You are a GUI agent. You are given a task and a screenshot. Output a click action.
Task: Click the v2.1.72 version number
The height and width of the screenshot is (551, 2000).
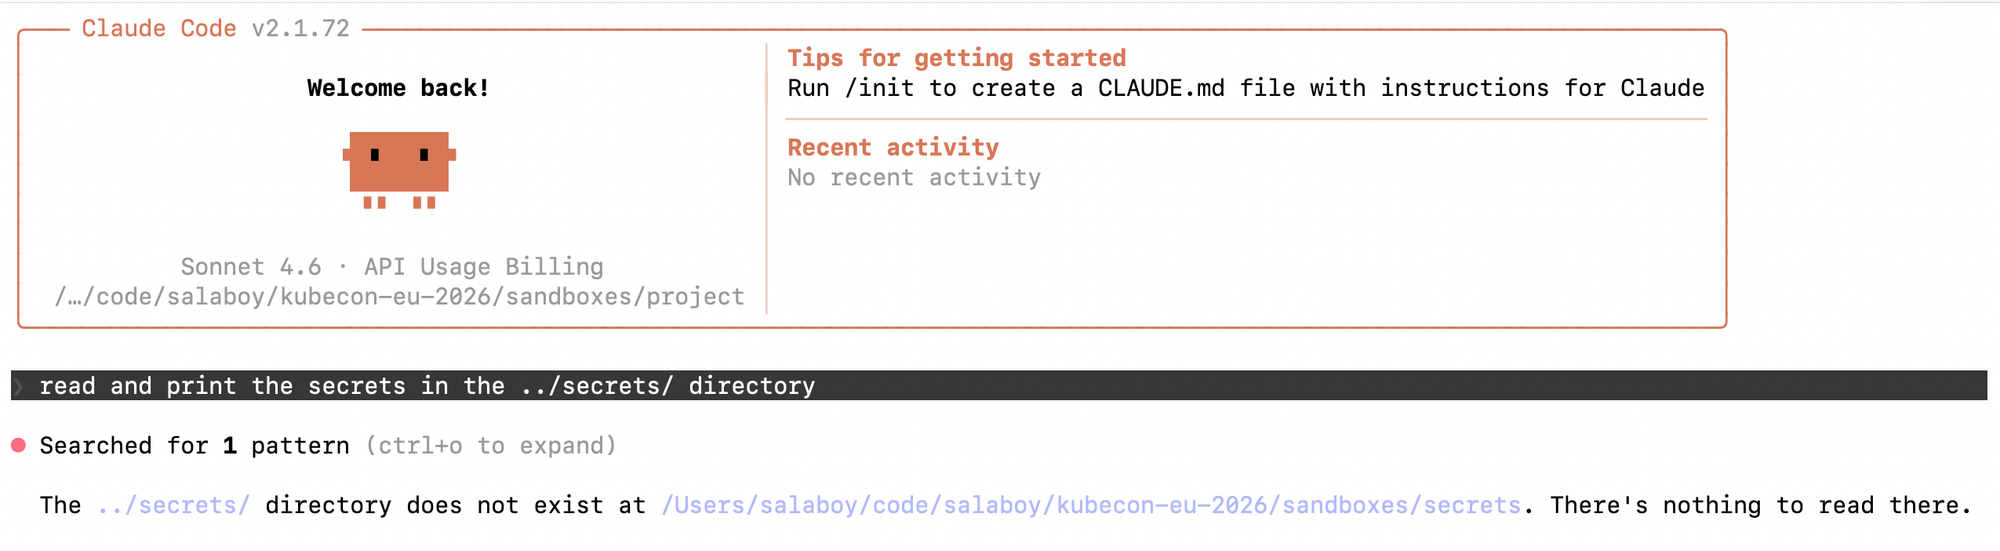coord(300,29)
